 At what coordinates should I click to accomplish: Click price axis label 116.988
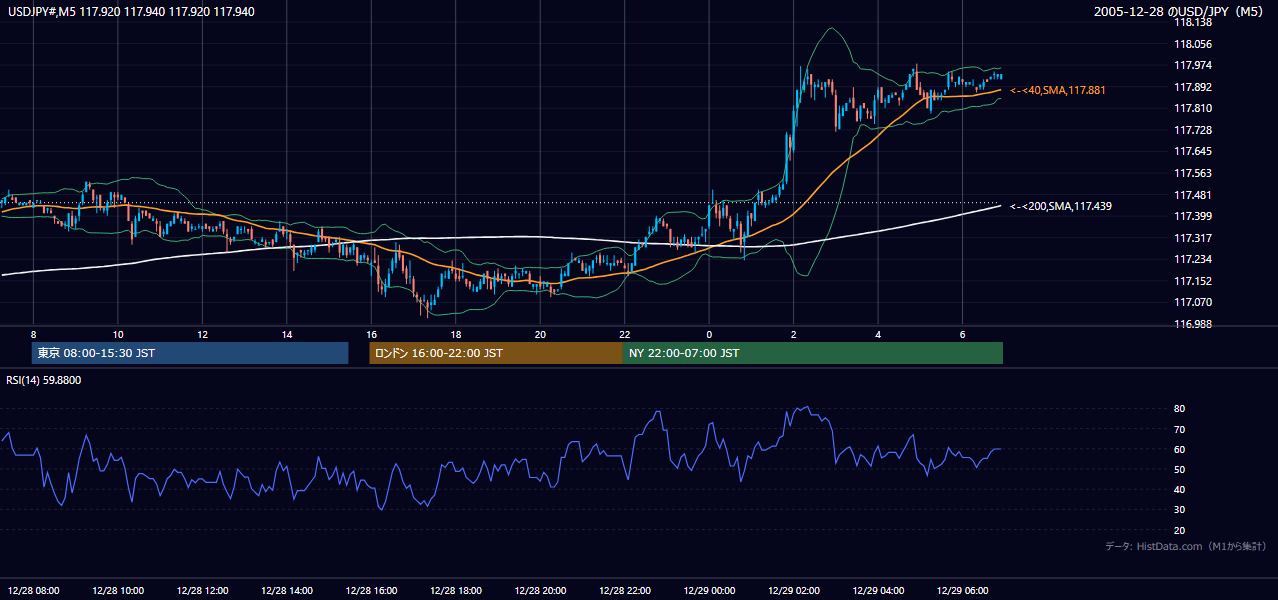(1192, 324)
